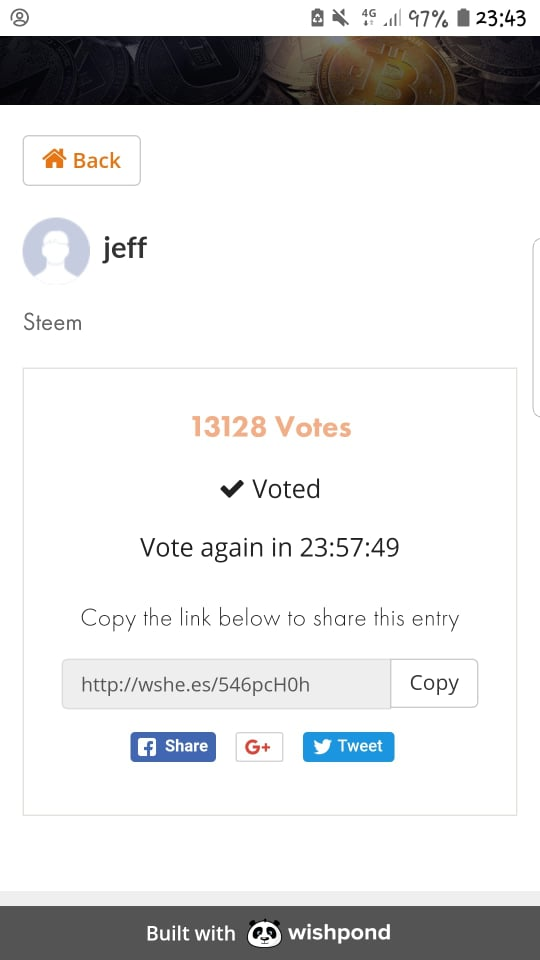Tap the muted sound status icon

pyautogui.click(x=340, y=18)
